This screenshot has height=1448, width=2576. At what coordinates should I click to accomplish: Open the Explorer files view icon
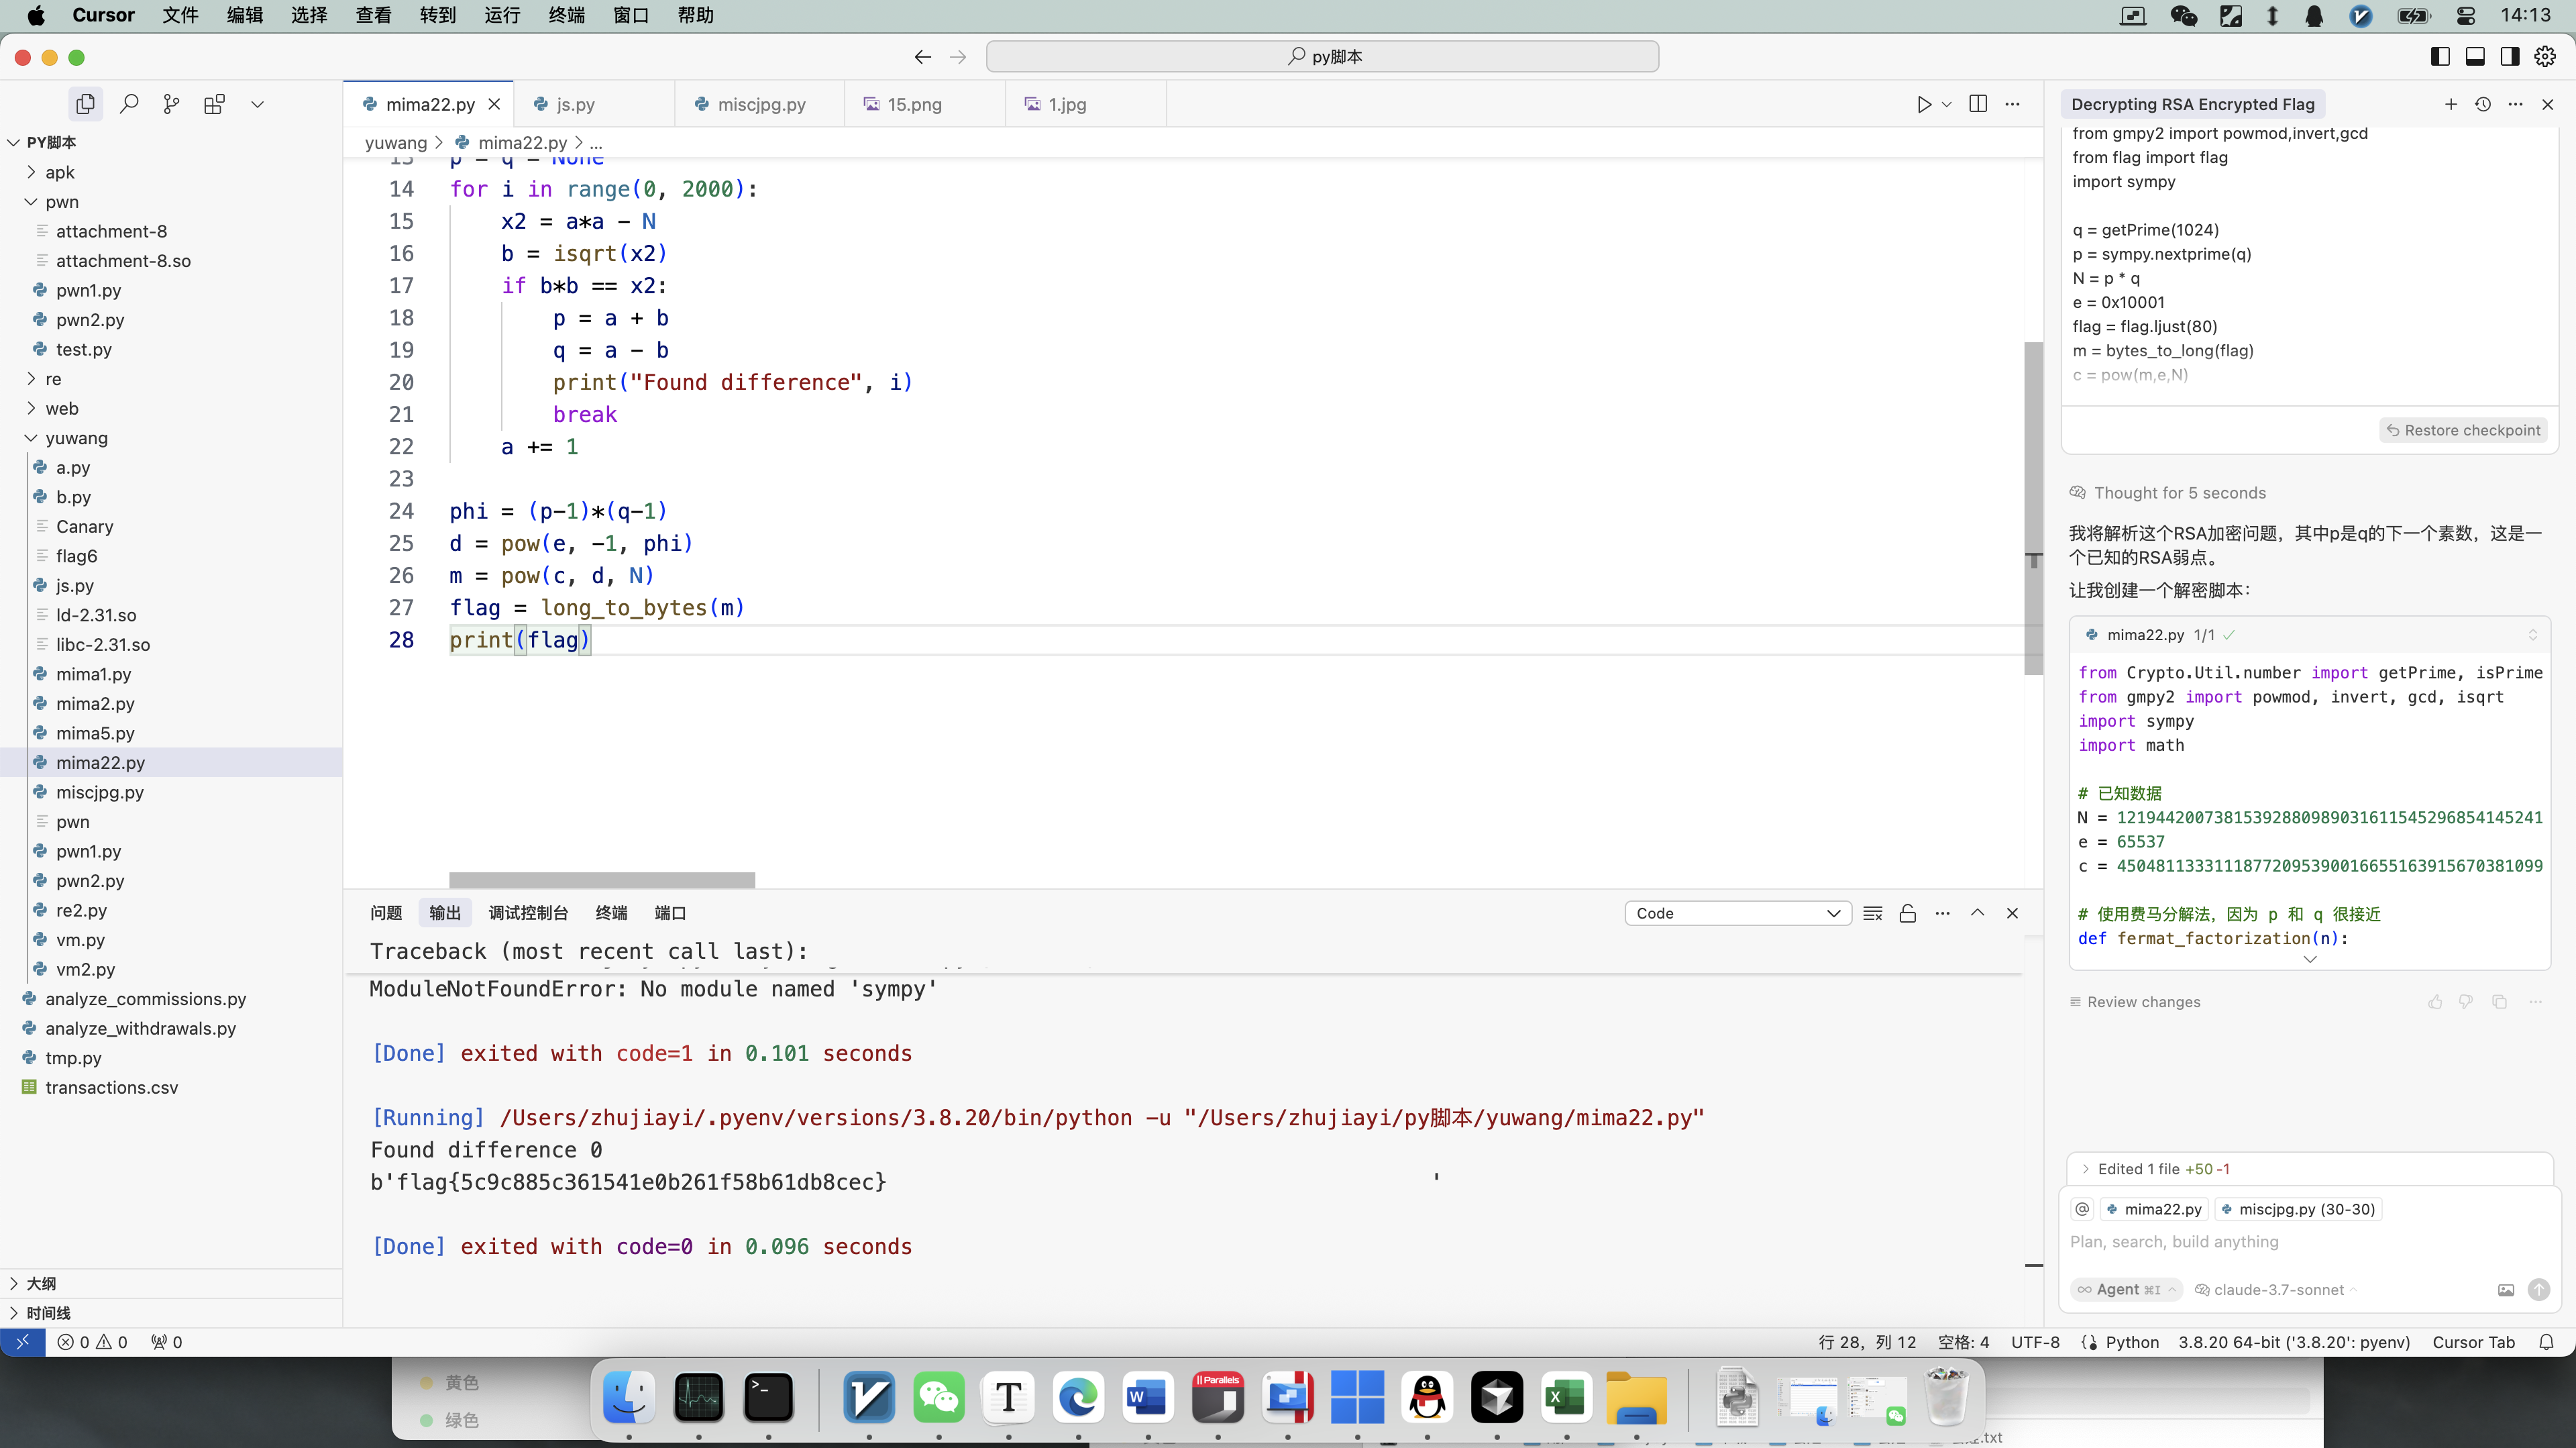pos(86,104)
